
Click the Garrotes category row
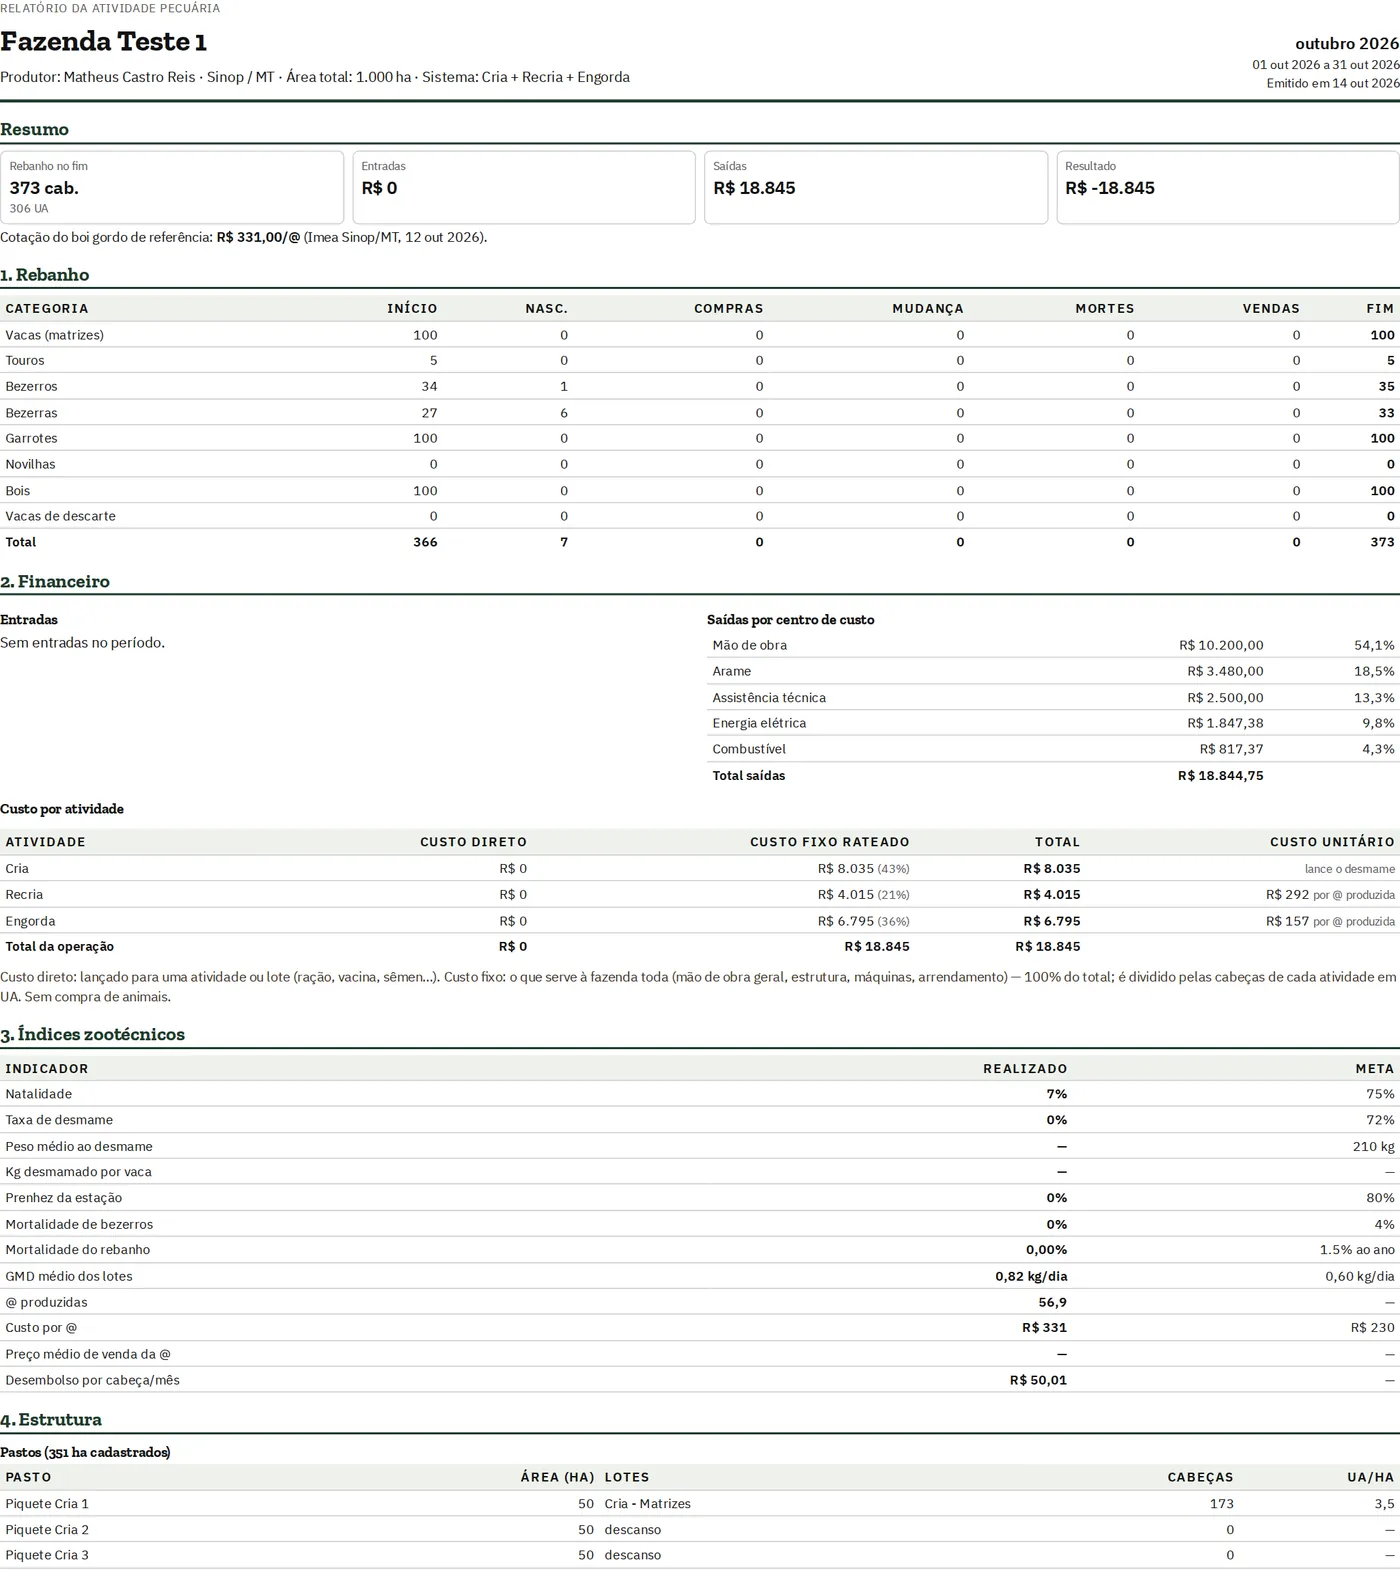click(700, 439)
